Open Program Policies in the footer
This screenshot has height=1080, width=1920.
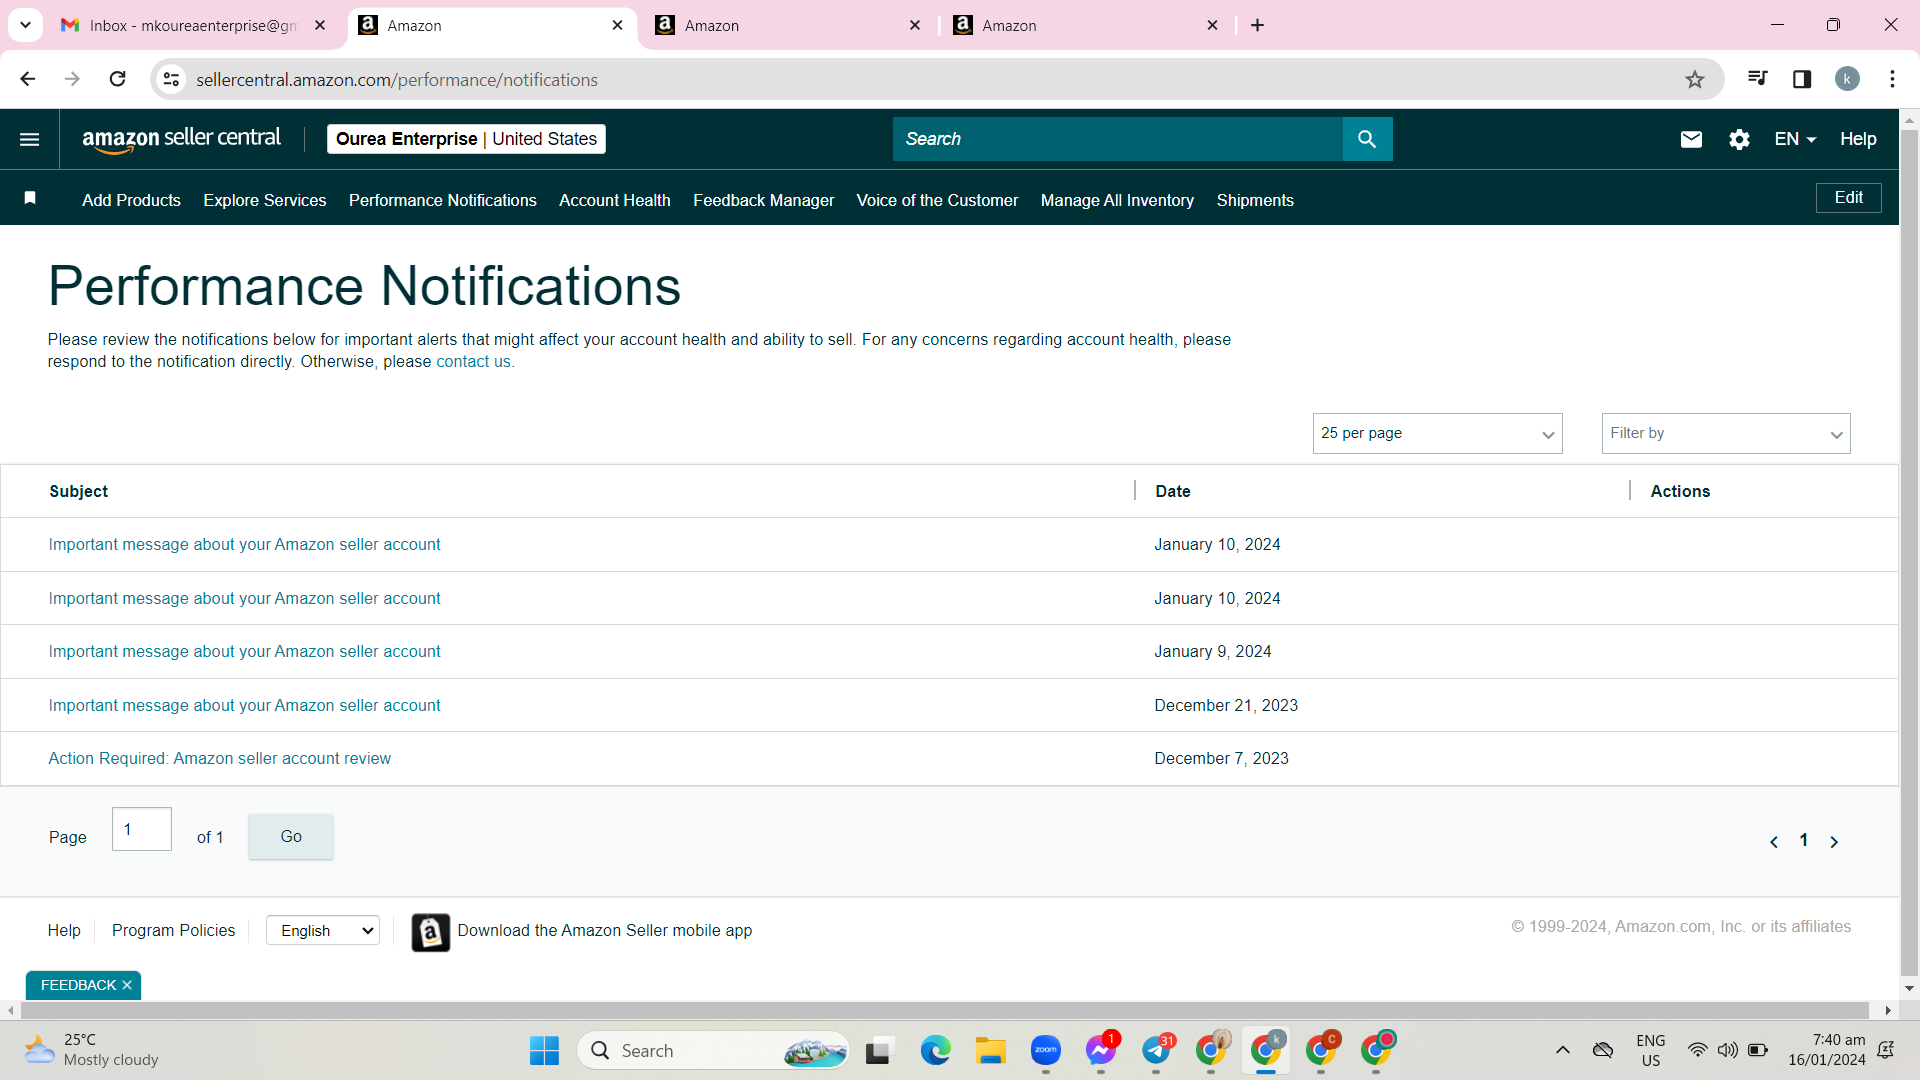pyautogui.click(x=173, y=931)
